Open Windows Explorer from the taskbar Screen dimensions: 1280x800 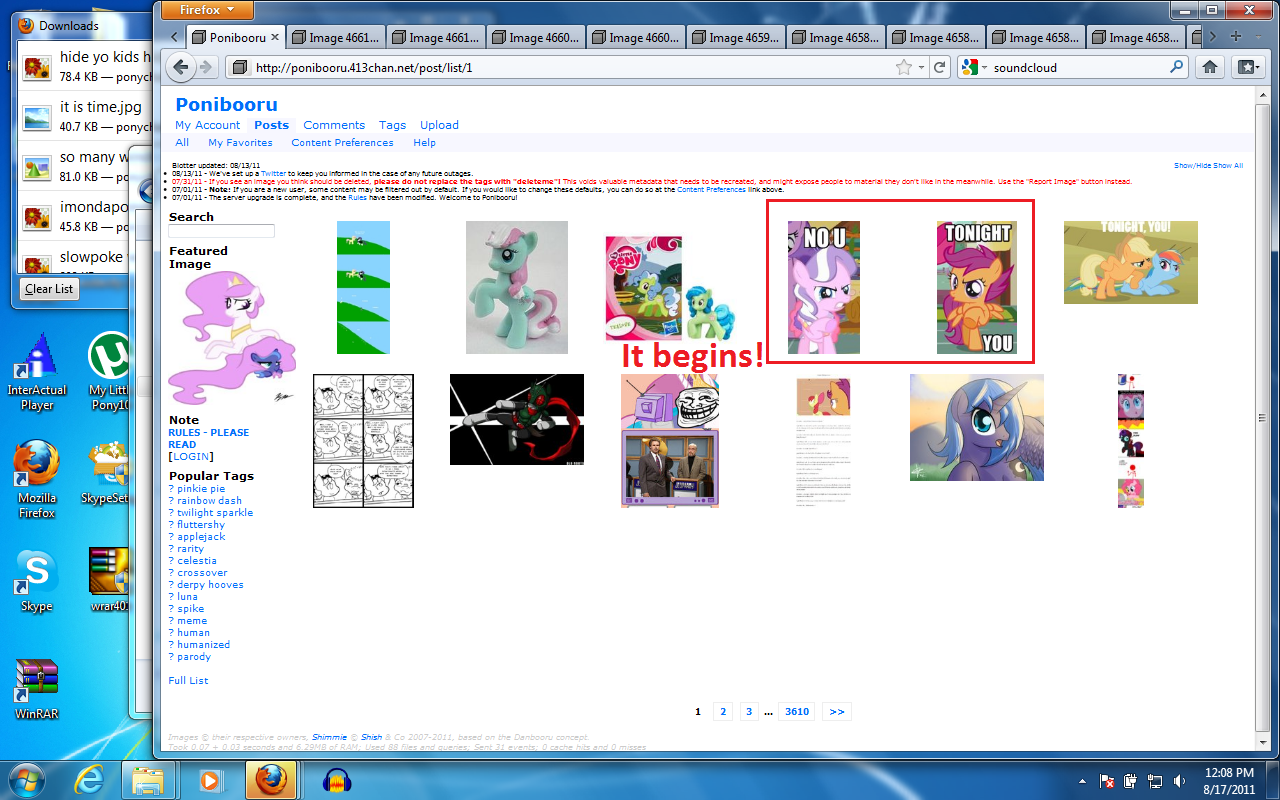click(148, 780)
